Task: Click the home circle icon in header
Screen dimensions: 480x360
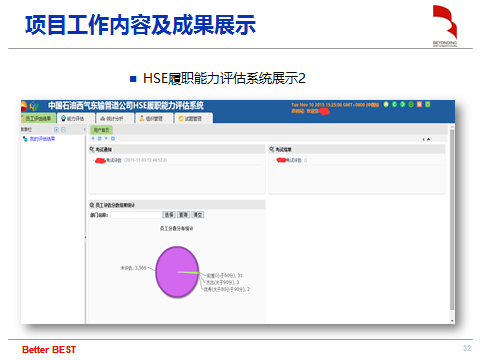Action: 386,104
